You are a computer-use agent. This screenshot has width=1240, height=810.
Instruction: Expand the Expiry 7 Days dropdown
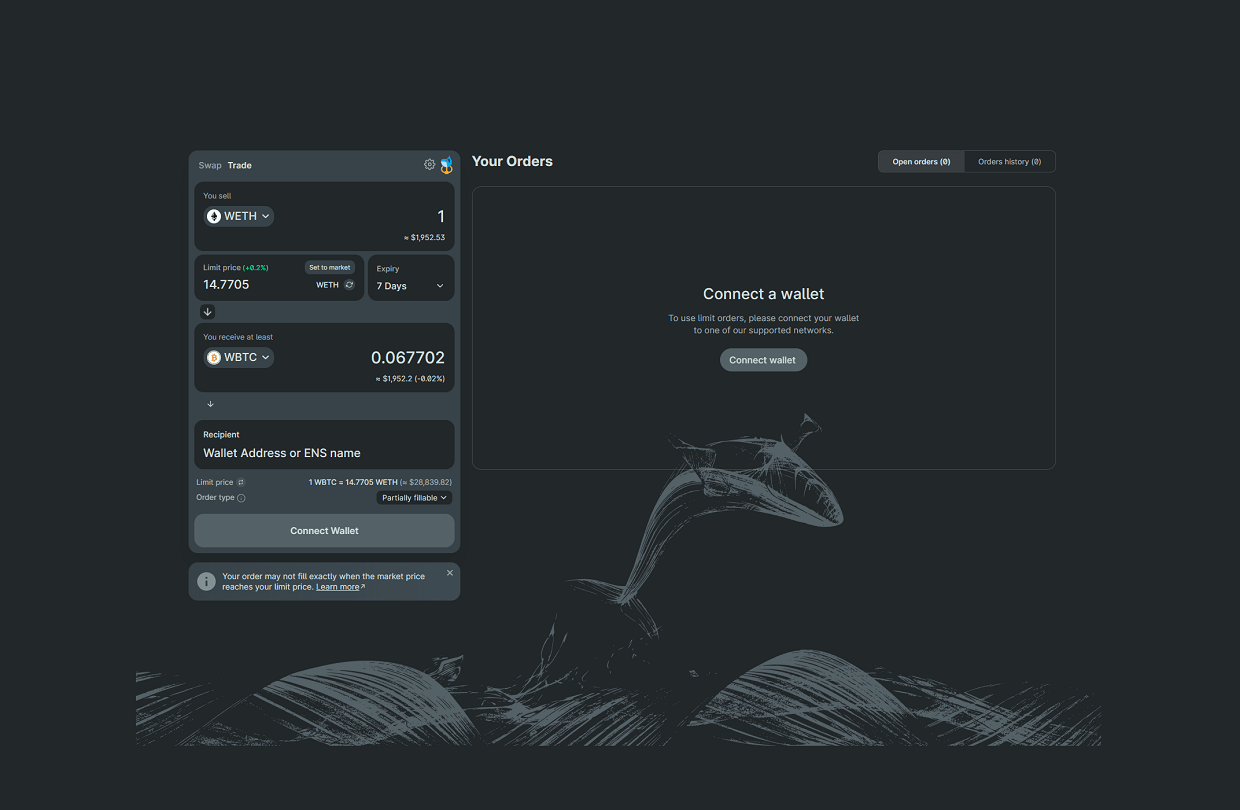[x=410, y=286]
